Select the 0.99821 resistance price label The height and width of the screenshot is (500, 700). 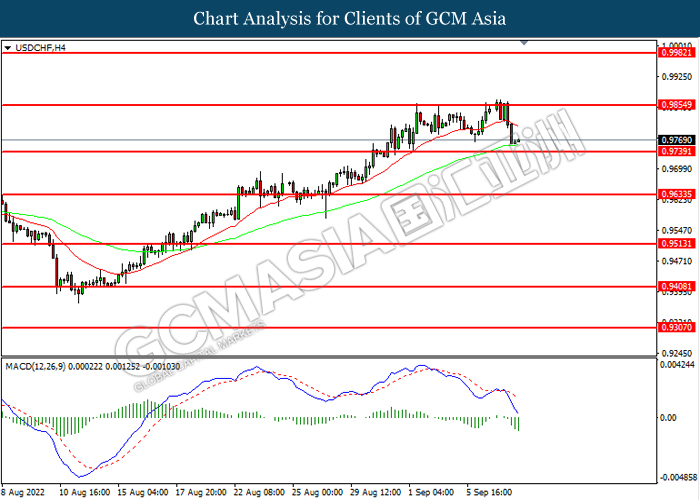676,53
